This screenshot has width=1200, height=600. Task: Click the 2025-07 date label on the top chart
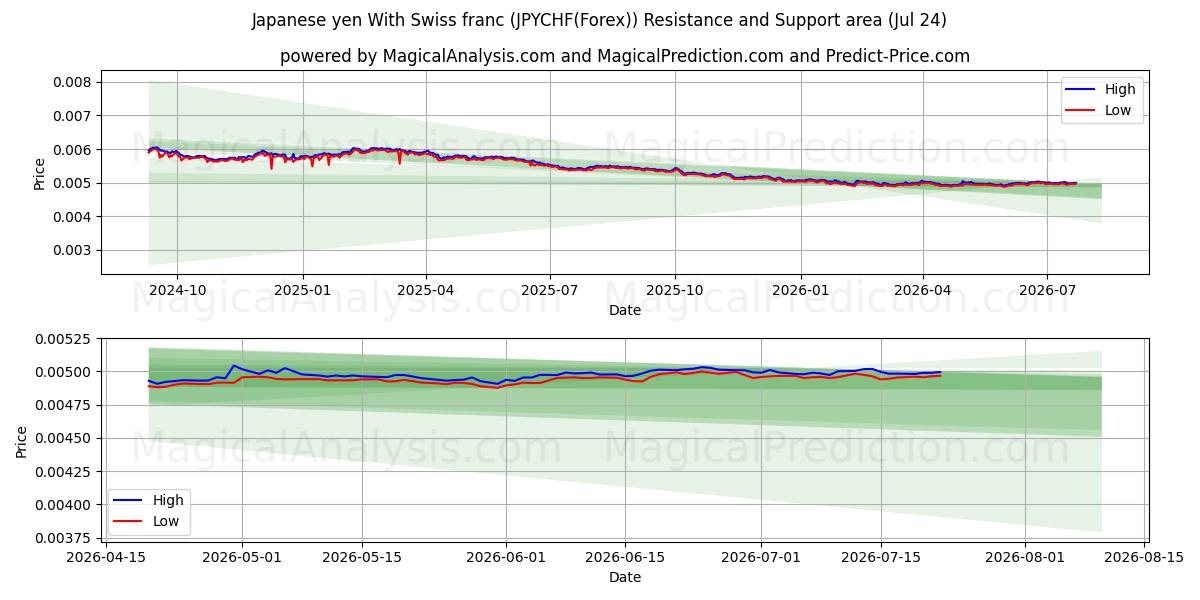(550, 291)
